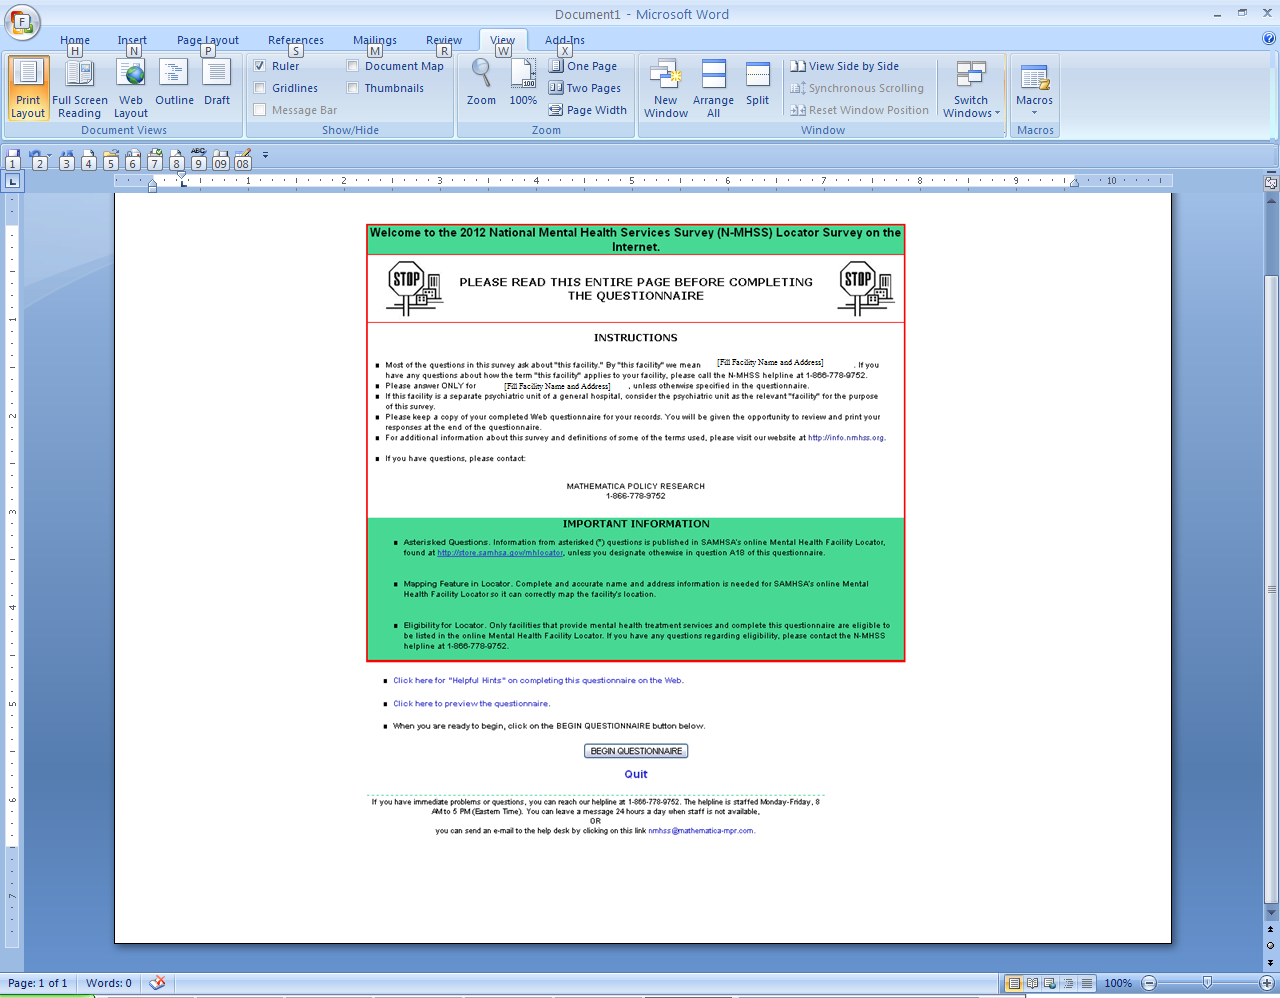Click Full Screen Reading icon in status bar

click(x=1033, y=983)
